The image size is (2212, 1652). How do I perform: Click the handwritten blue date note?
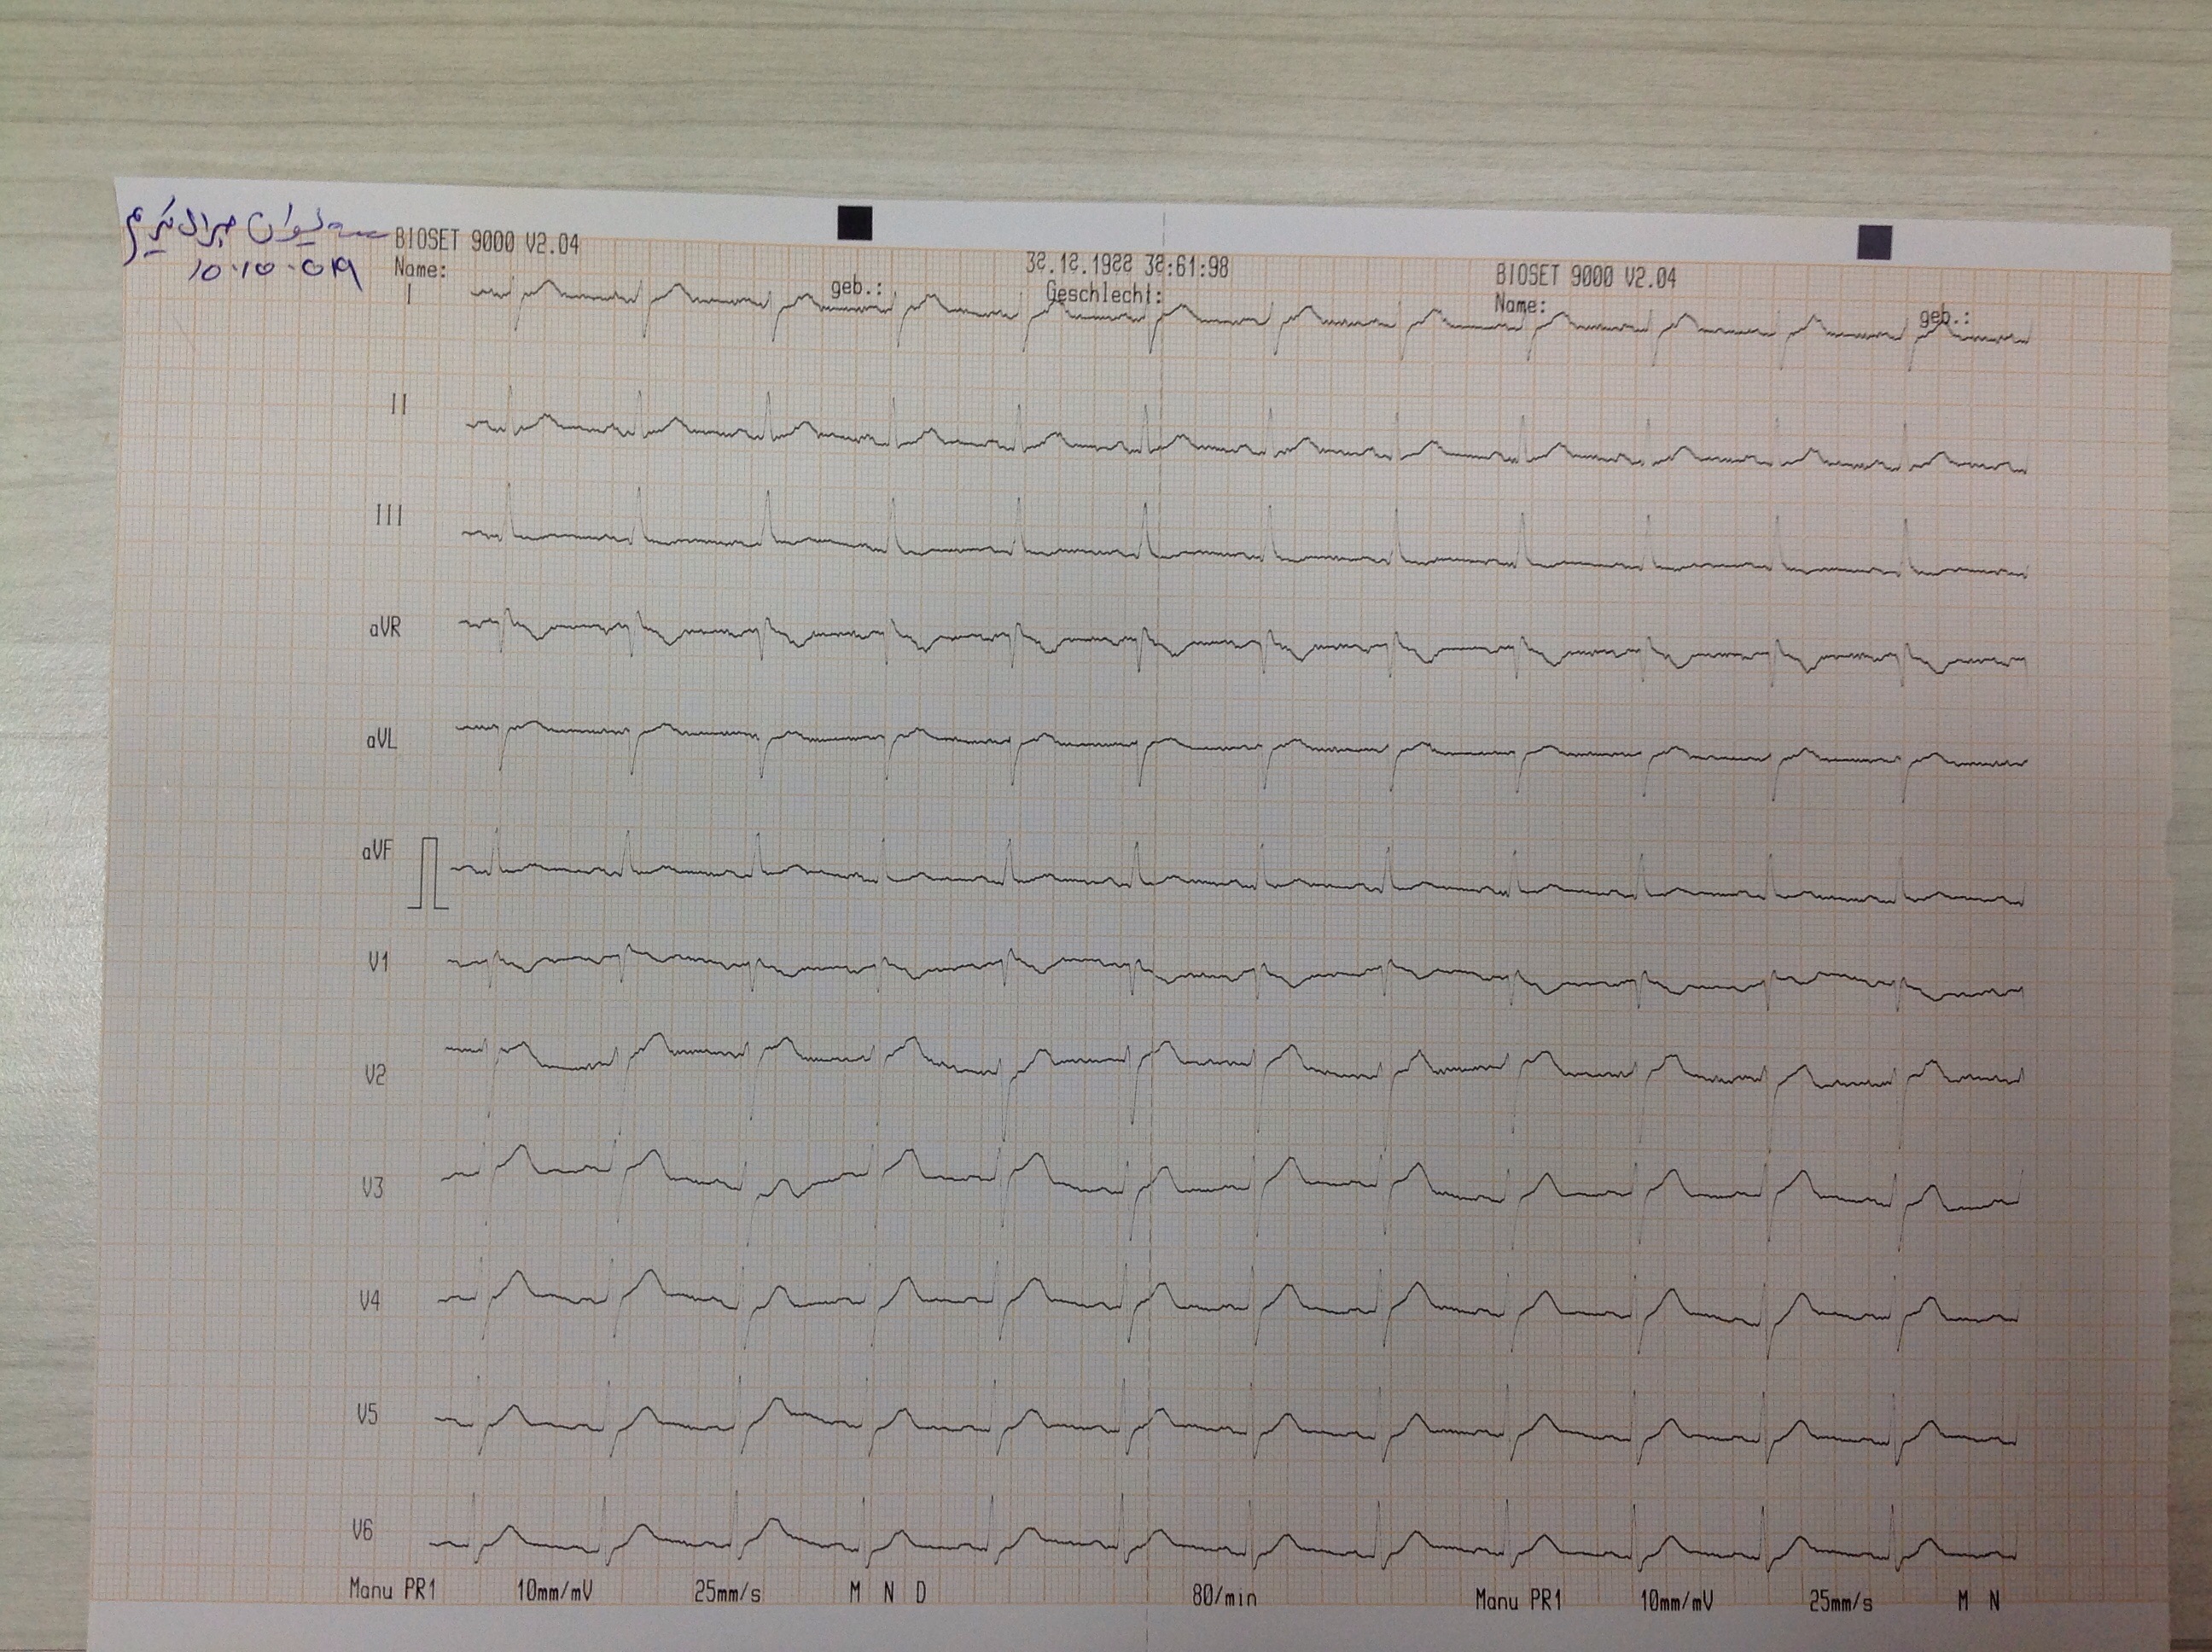tap(276, 273)
